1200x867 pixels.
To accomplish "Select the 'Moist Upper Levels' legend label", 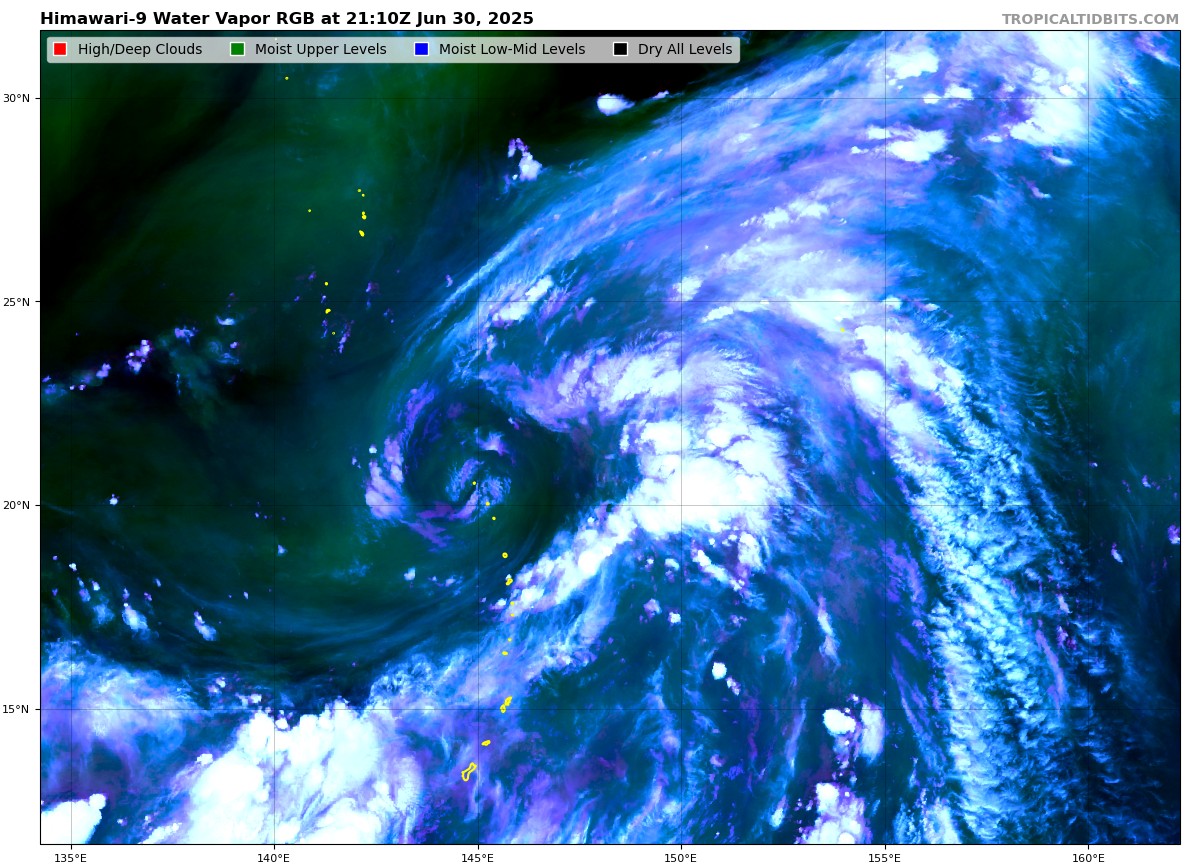I will [x=320, y=50].
